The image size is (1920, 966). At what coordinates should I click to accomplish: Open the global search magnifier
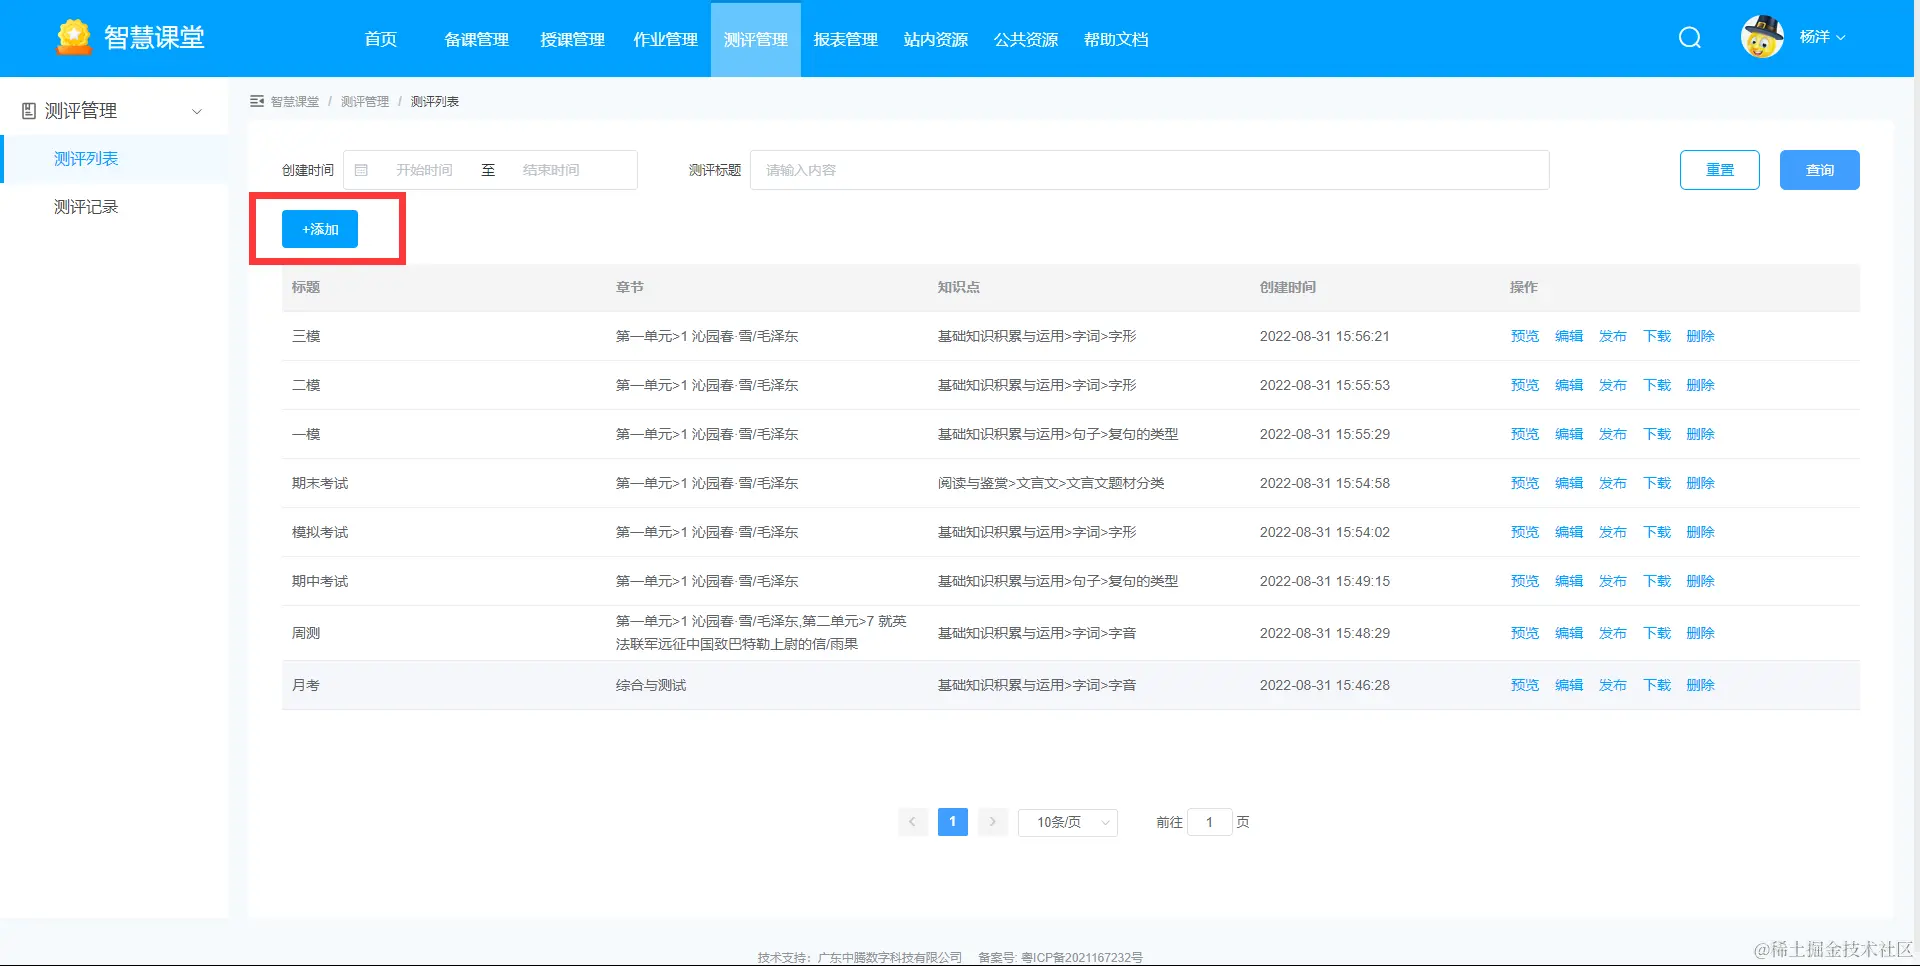tap(1689, 37)
